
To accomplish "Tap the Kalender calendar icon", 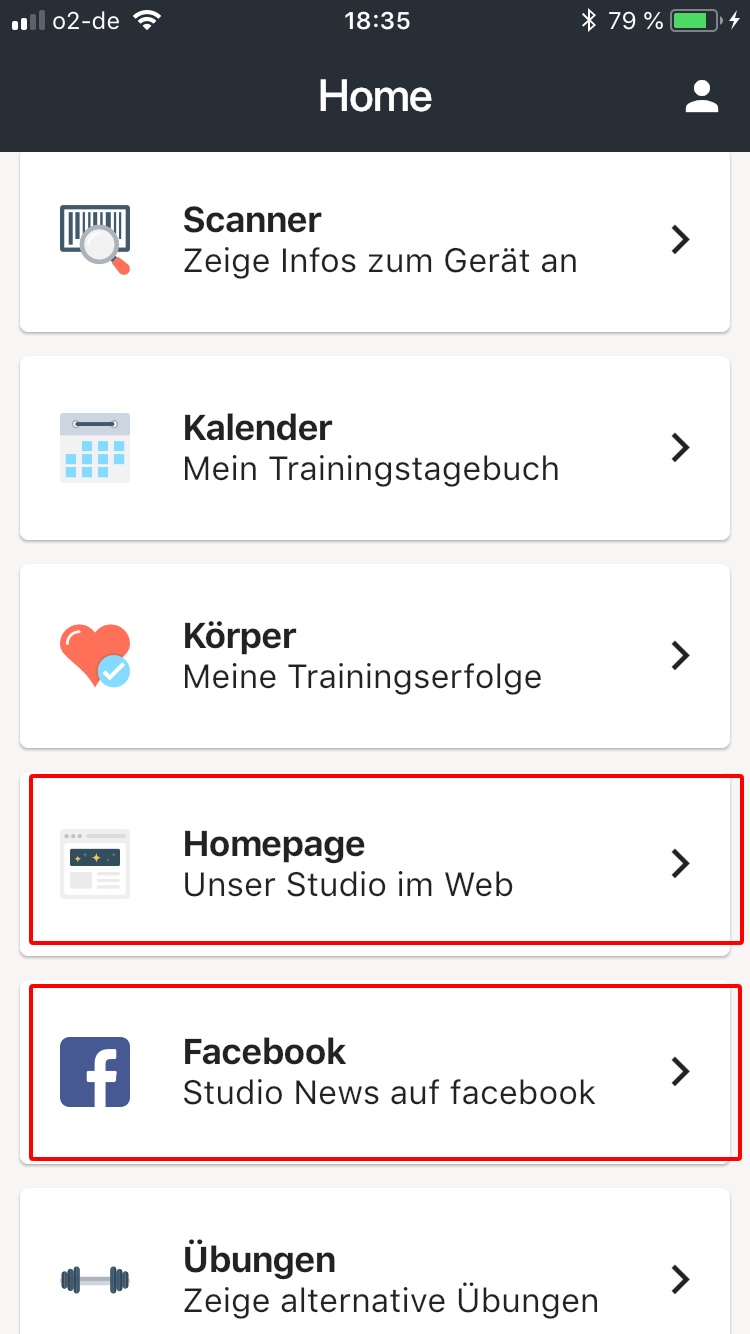I will point(95,448).
